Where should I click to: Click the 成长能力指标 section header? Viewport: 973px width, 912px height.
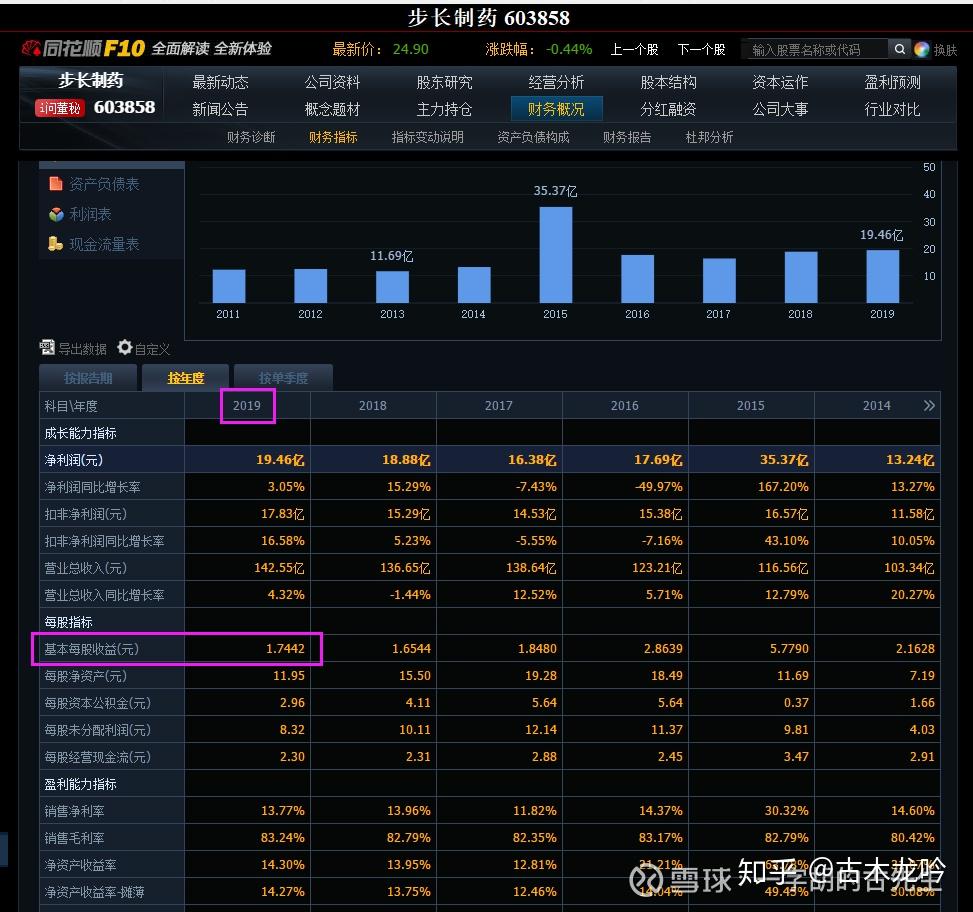pos(80,433)
